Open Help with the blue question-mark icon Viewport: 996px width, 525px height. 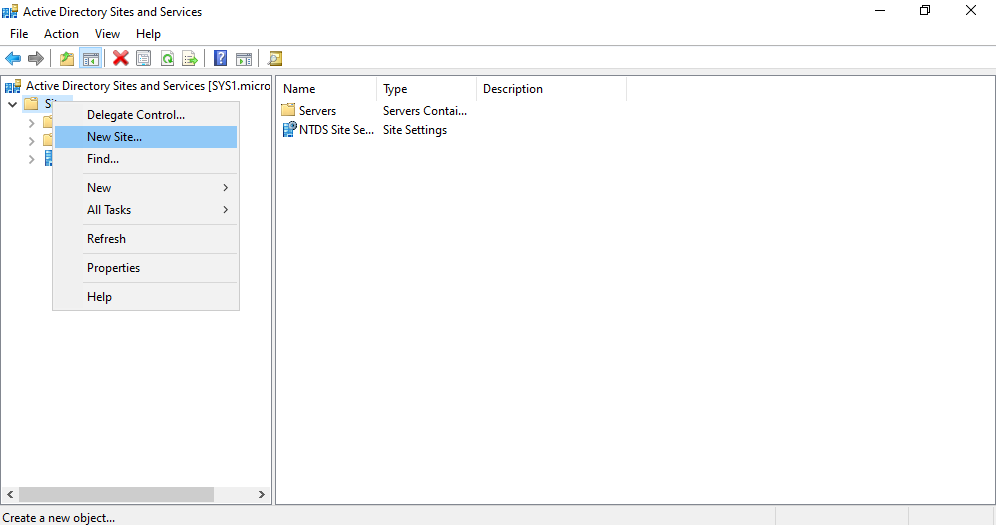click(220, 58)
